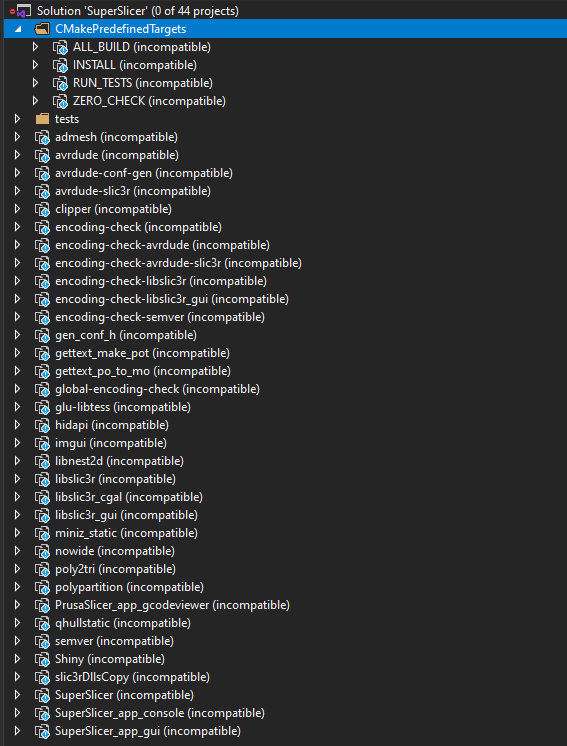Select INSTALL (incompatible) text
Screen dimensions: 567x746
[x=135, y=65]
